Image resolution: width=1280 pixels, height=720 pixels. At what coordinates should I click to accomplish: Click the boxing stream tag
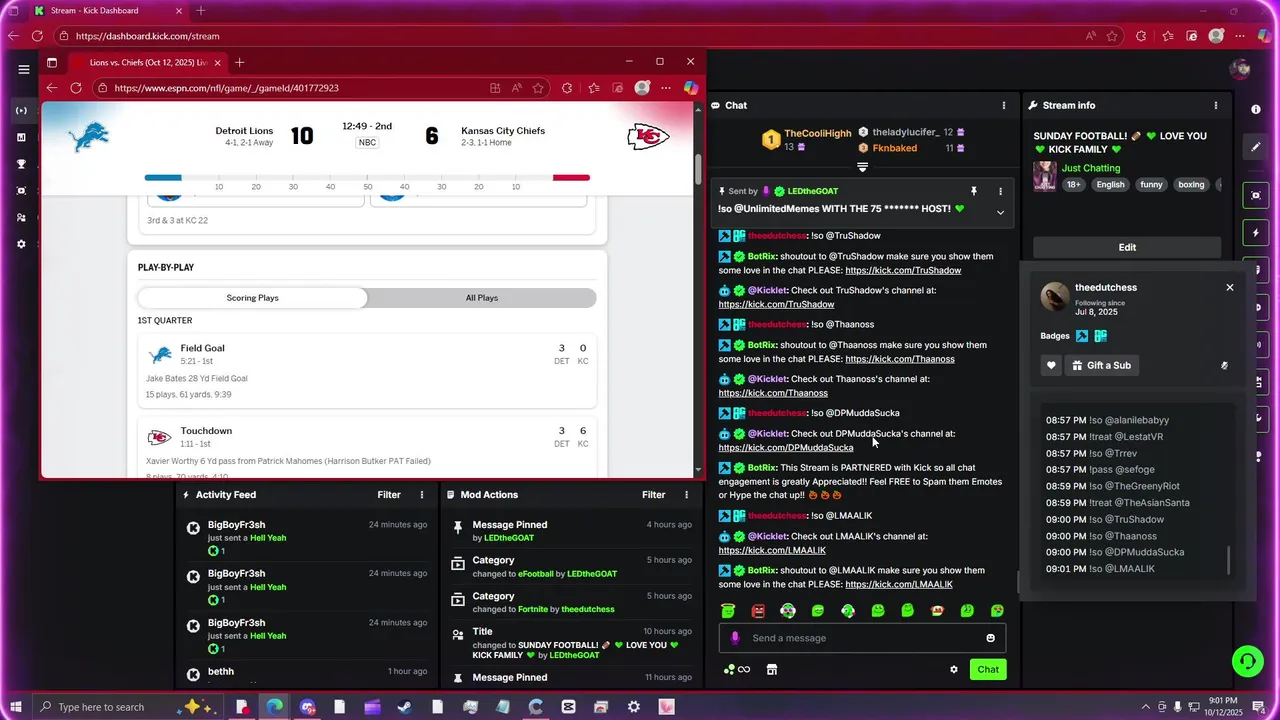click(1191, 185)
